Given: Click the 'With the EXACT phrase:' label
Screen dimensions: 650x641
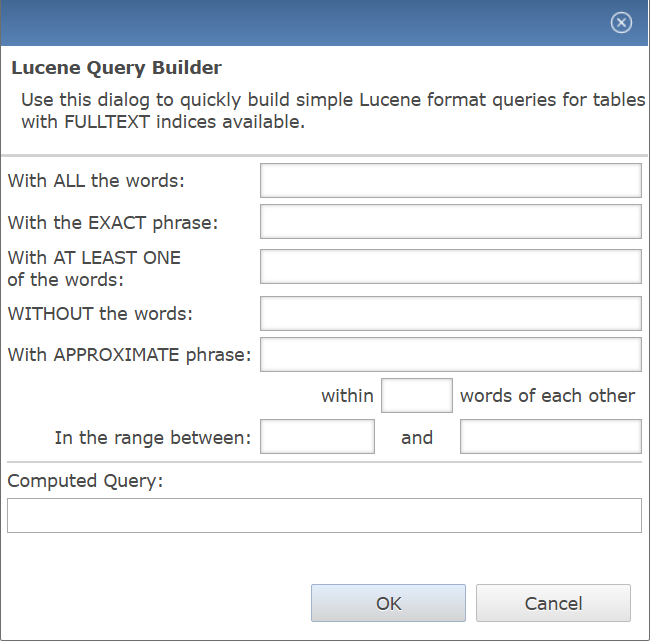Looking at the screenshot, I should pos(113,223).
